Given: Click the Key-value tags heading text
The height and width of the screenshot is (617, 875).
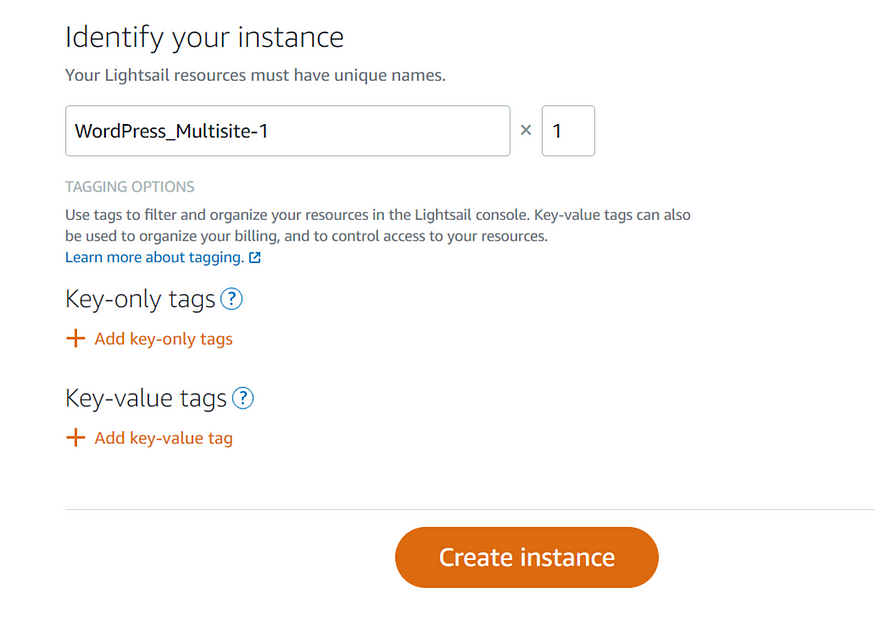Looking at the screenshot, I should point(146,399).
